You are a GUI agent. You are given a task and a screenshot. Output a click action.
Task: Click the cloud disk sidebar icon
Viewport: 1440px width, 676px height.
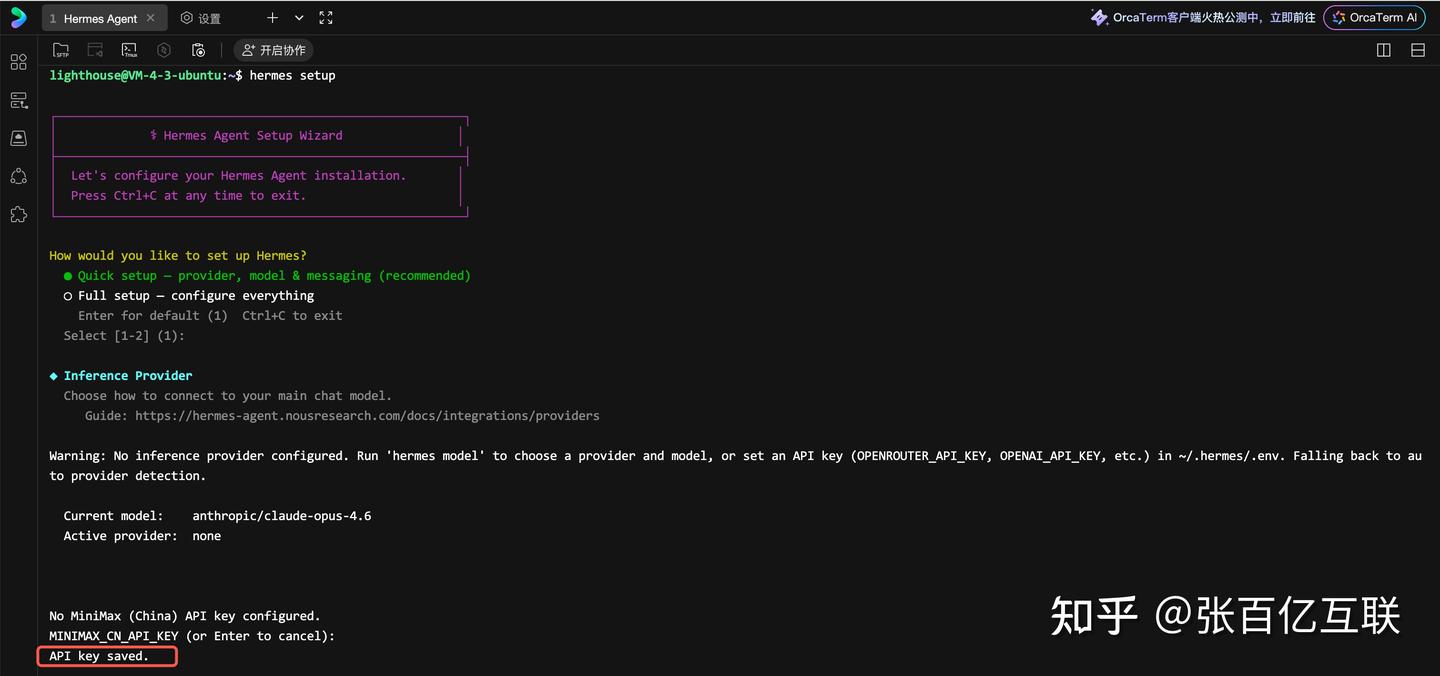[x=18, y=138]
